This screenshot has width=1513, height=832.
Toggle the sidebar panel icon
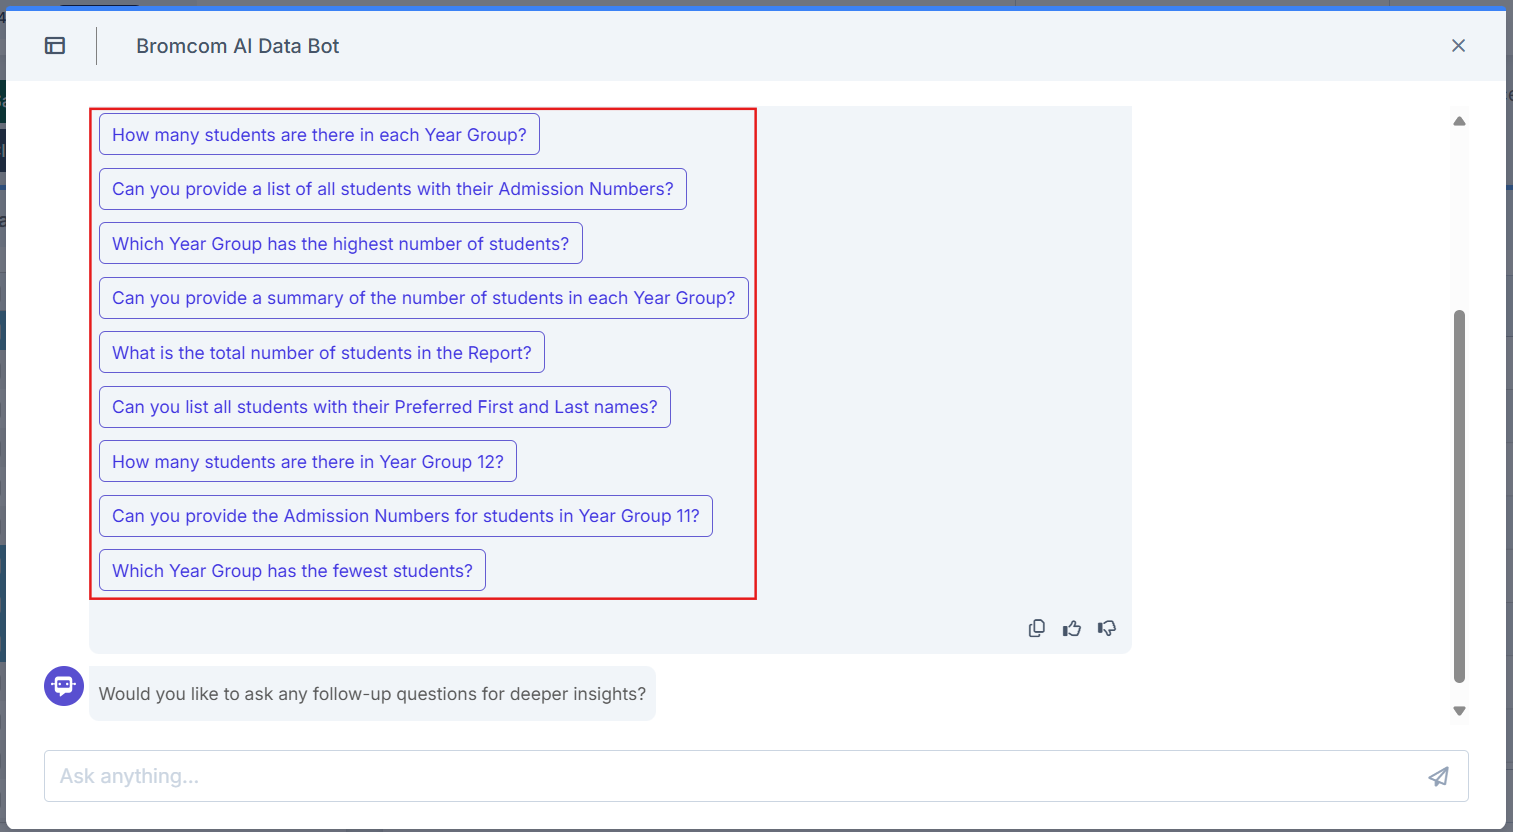[x=55, y=46]
